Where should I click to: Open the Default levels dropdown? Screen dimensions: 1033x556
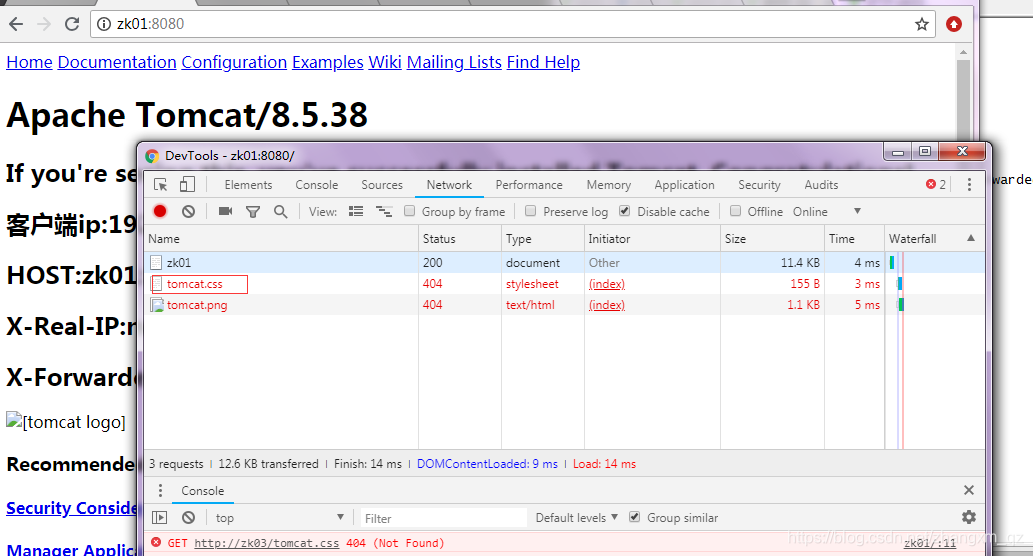(576, 518)
